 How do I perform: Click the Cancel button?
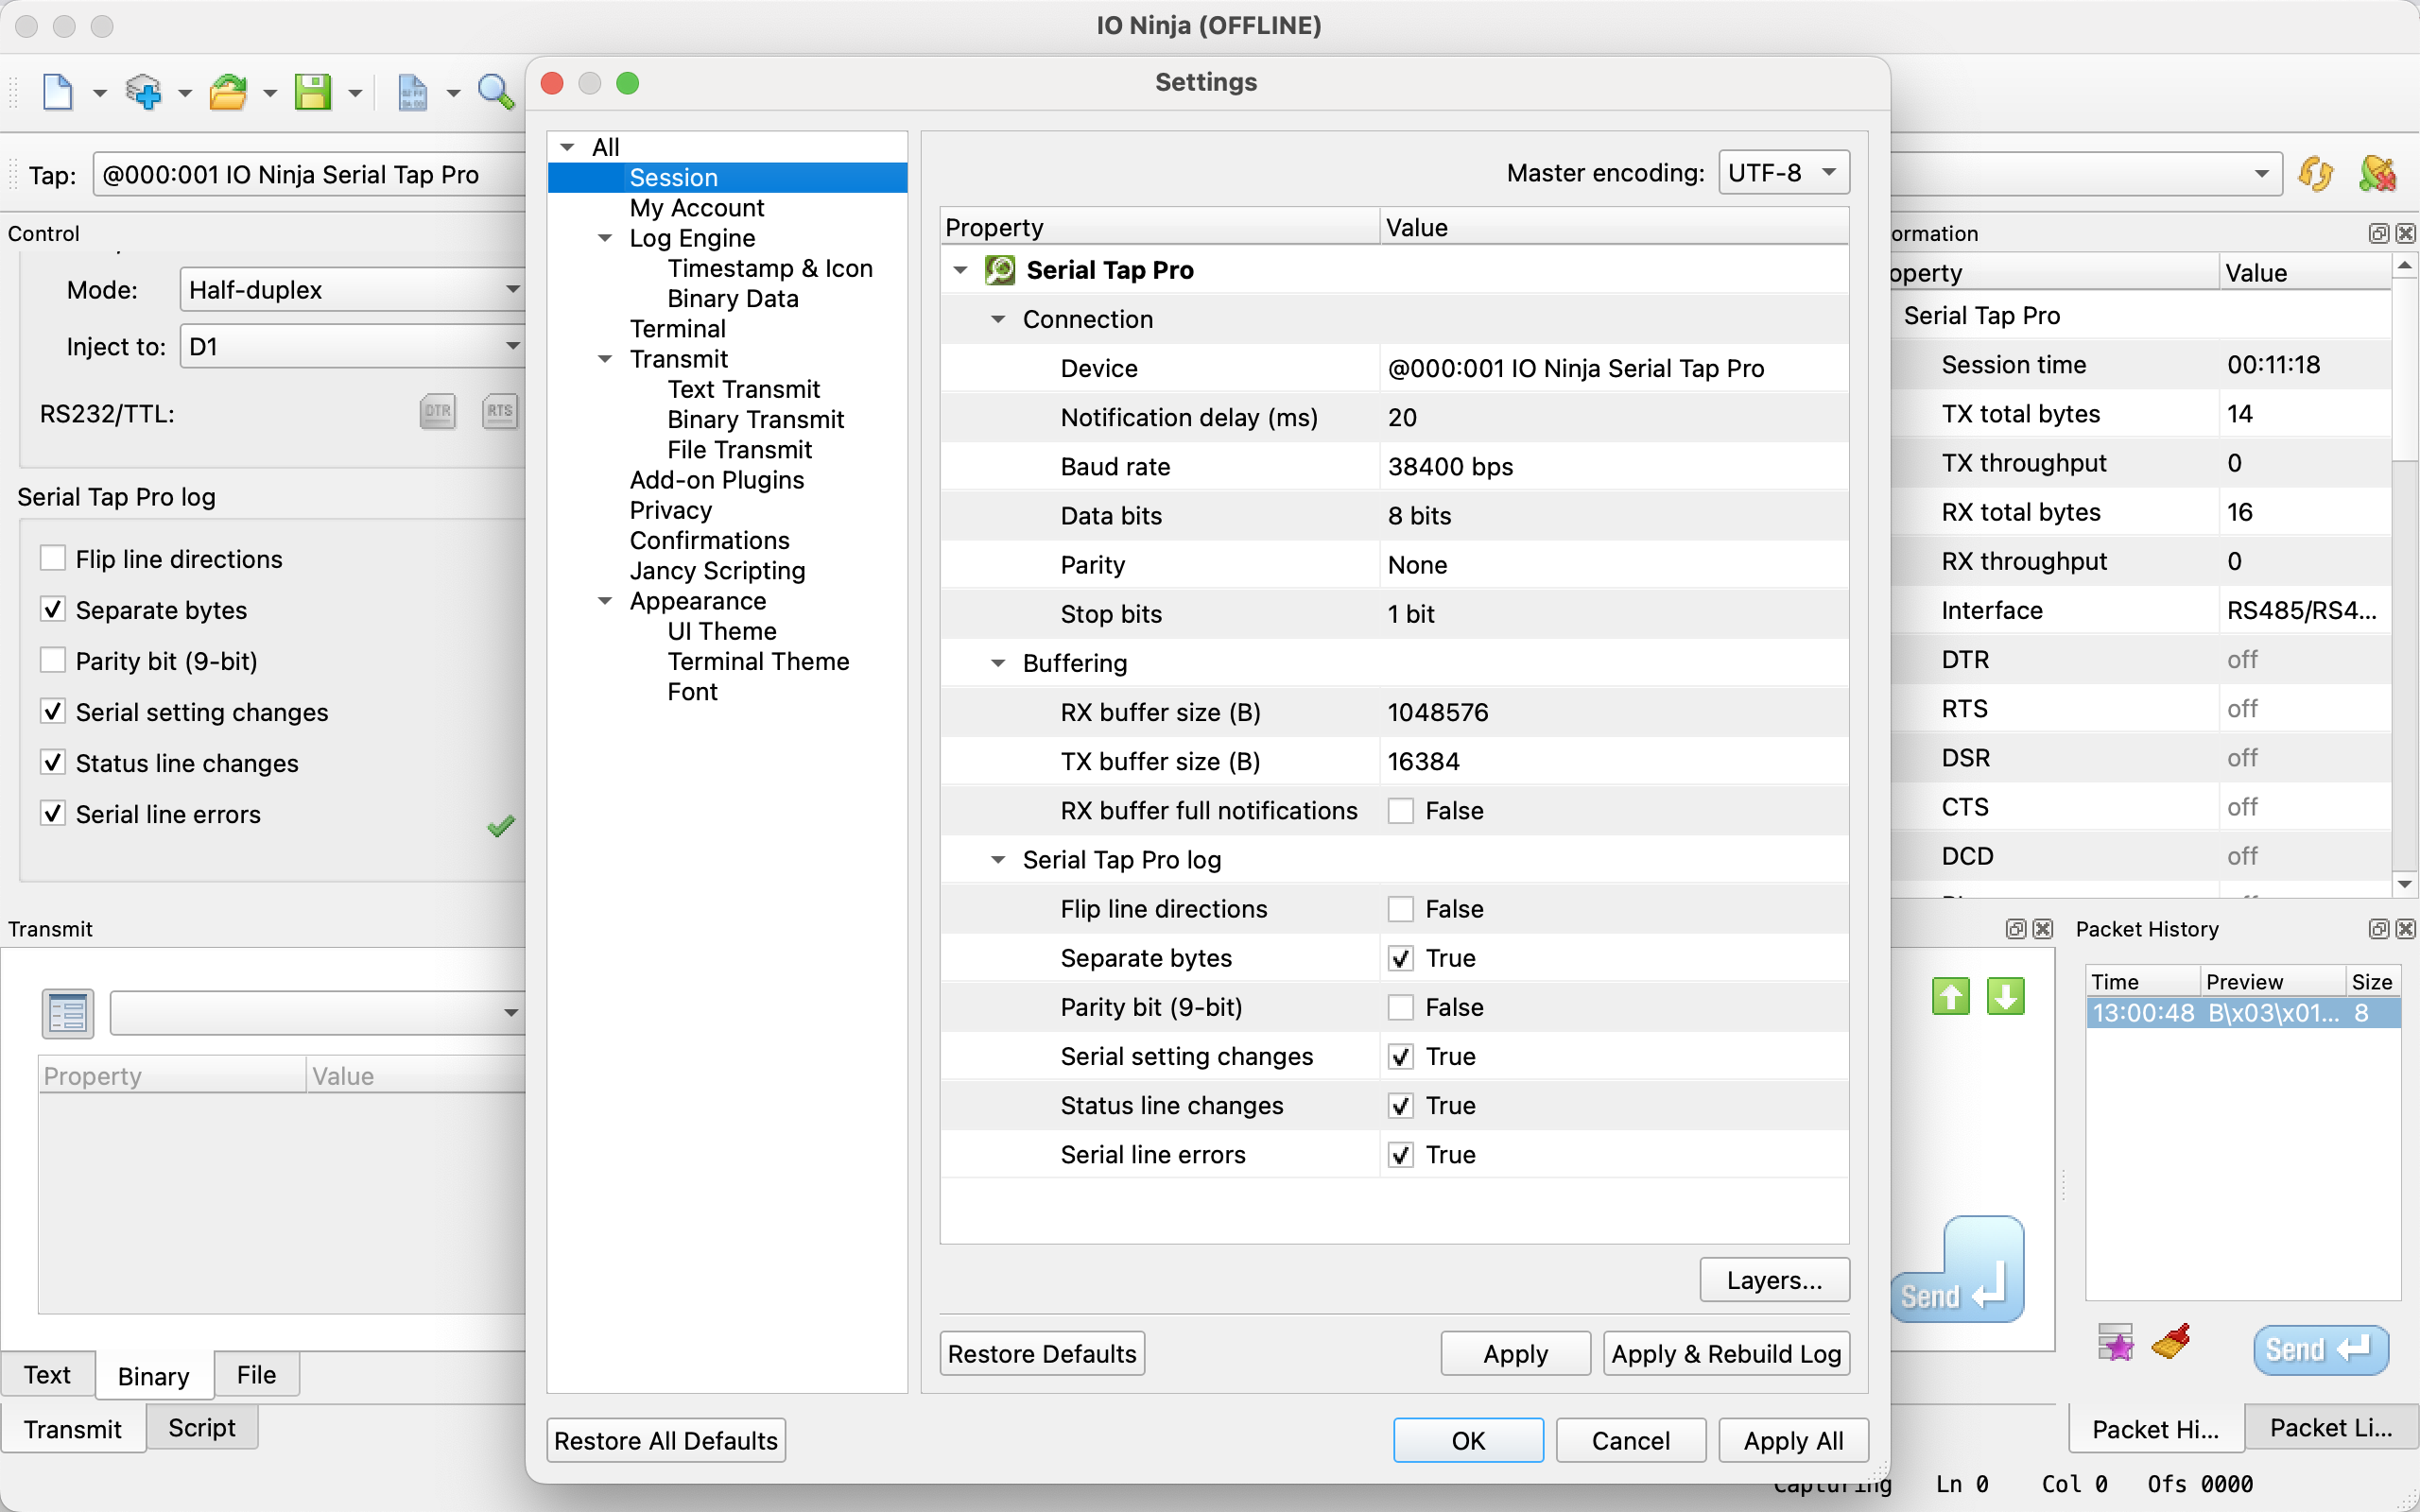(1631, 1440)
